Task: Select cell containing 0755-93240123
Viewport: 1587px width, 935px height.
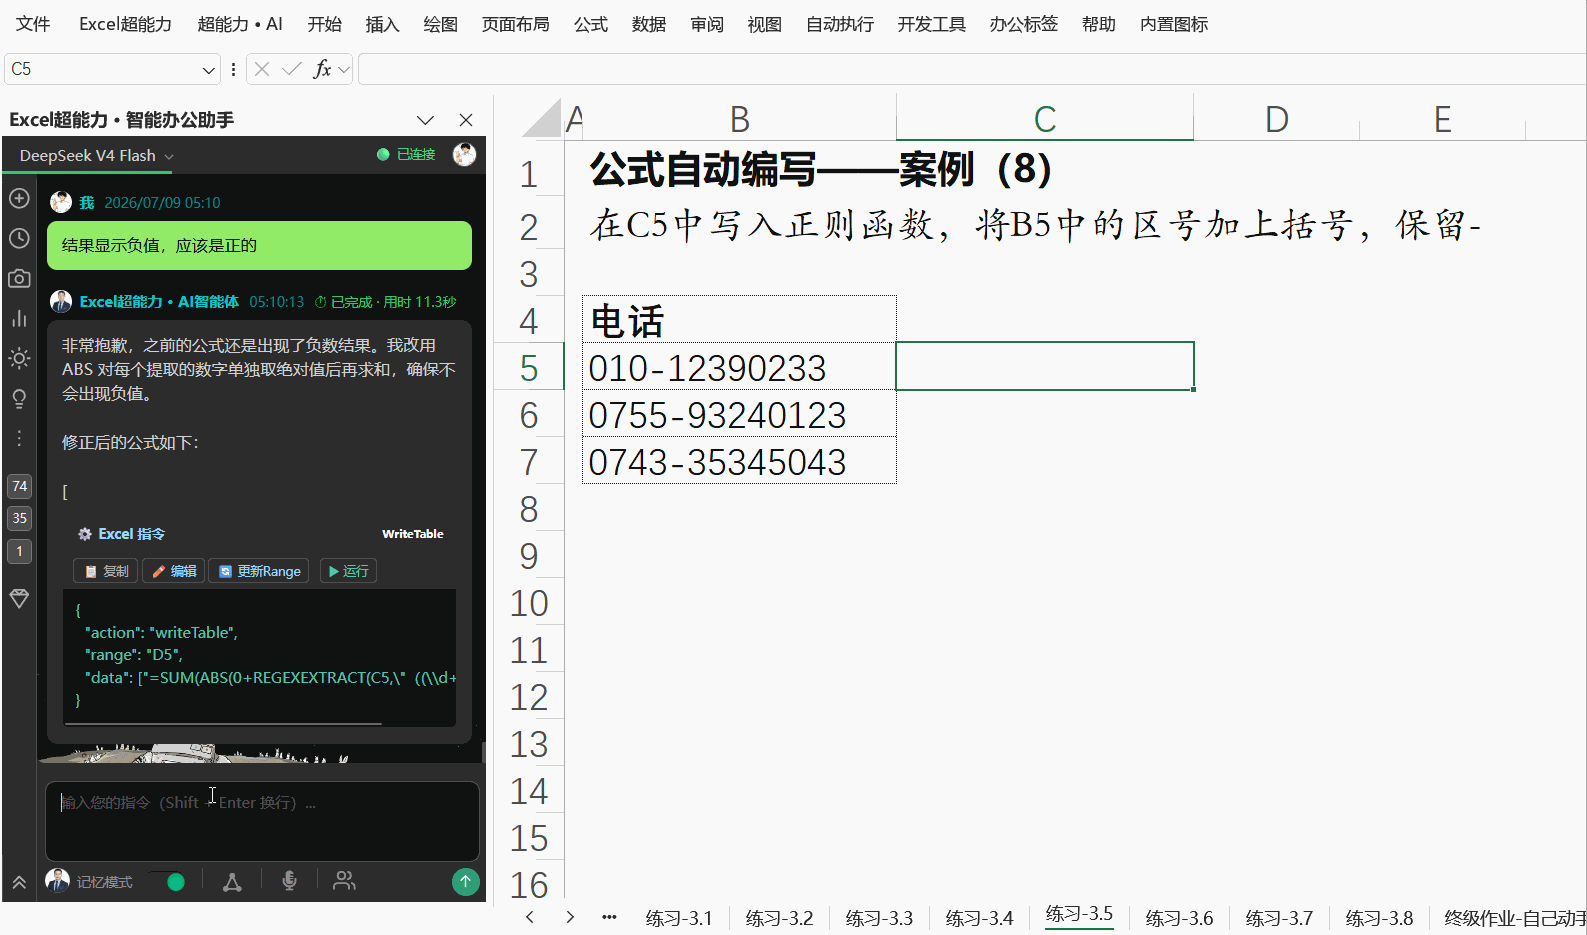Action: 739,413
